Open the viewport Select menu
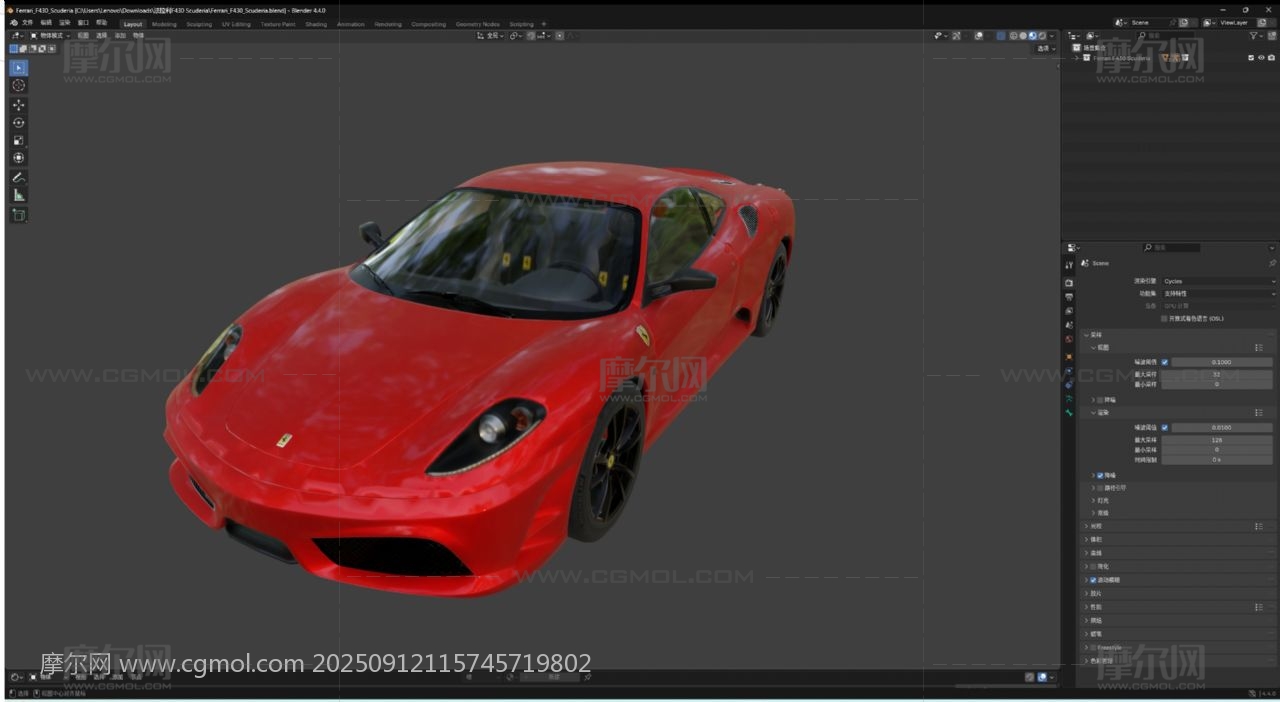The image size is (1280, 702). tap(101, 36)
